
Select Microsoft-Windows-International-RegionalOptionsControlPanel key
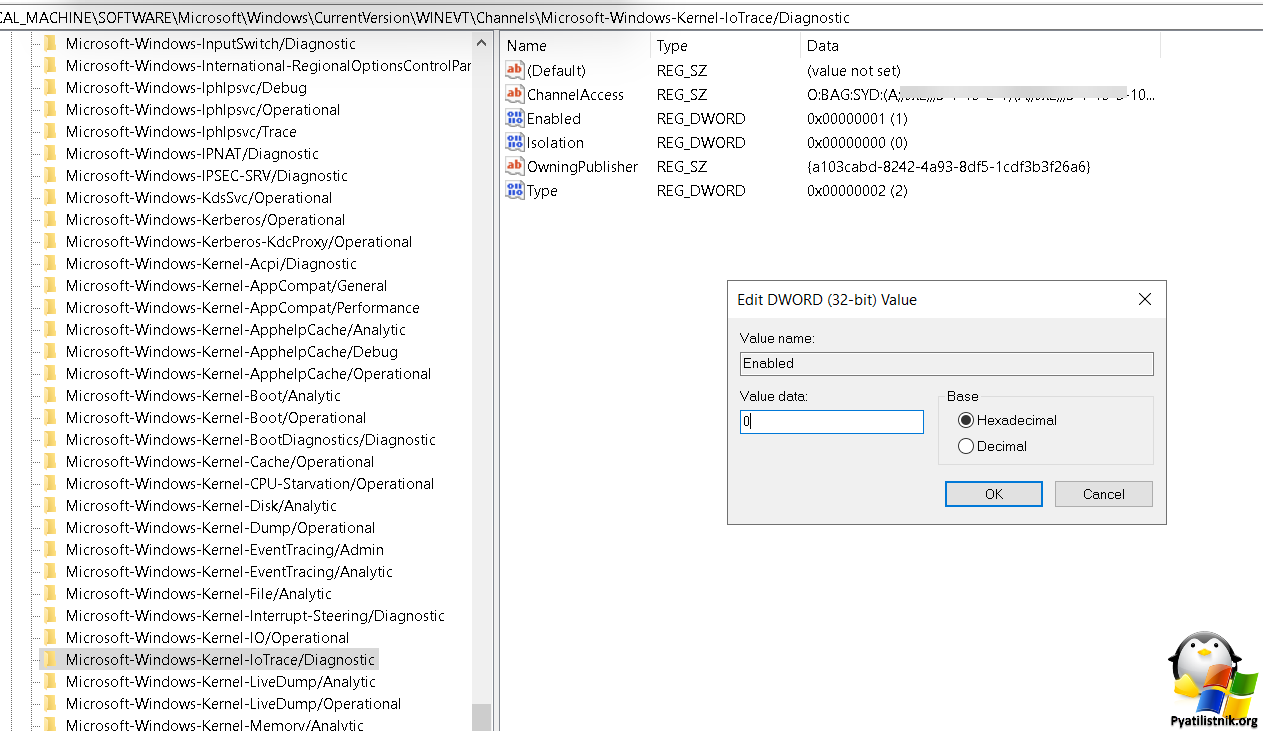[268, 66]
